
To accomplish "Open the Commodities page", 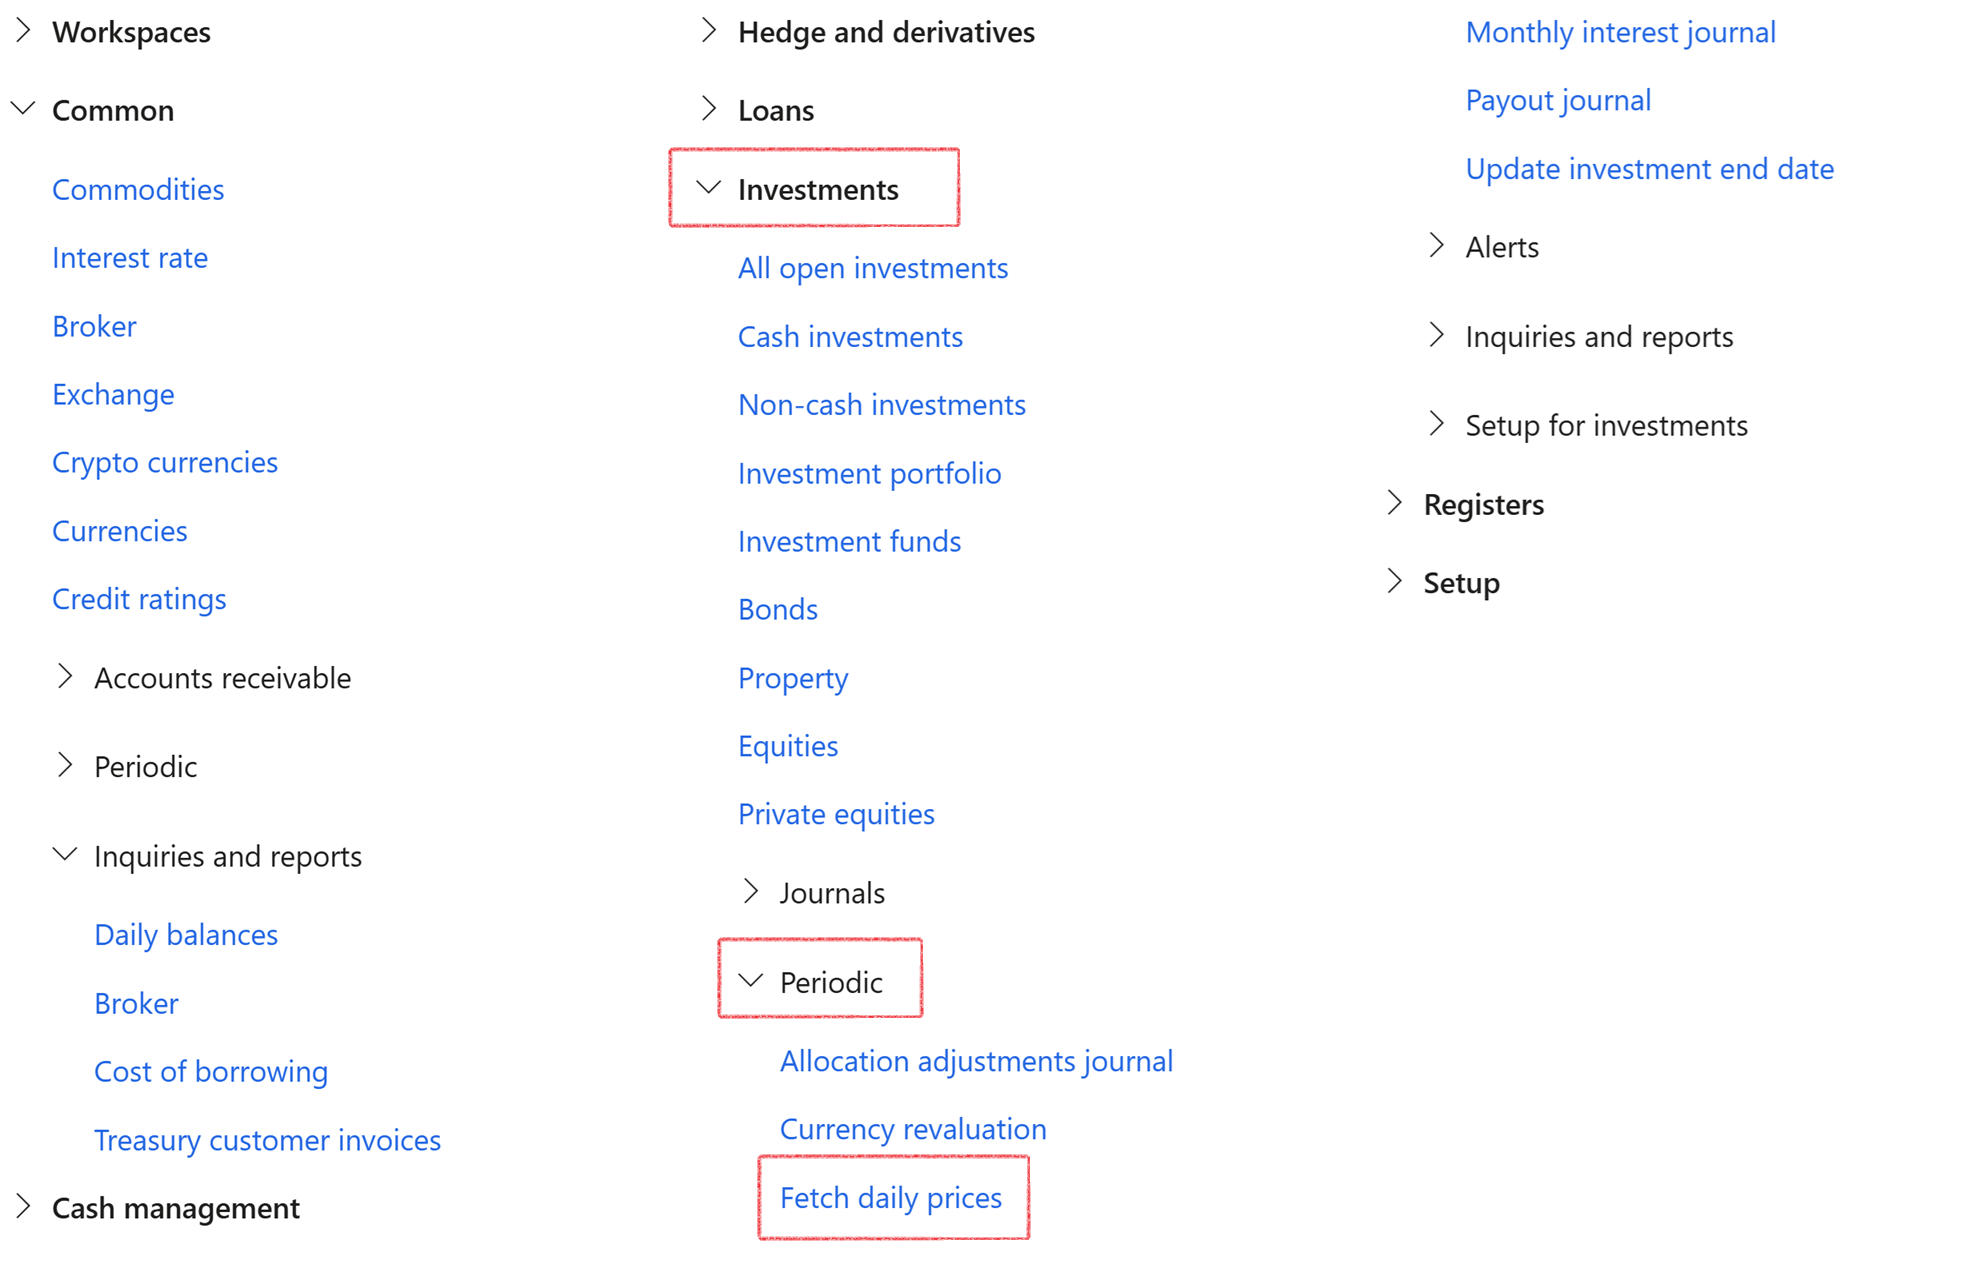I will [x=138, y=189].
